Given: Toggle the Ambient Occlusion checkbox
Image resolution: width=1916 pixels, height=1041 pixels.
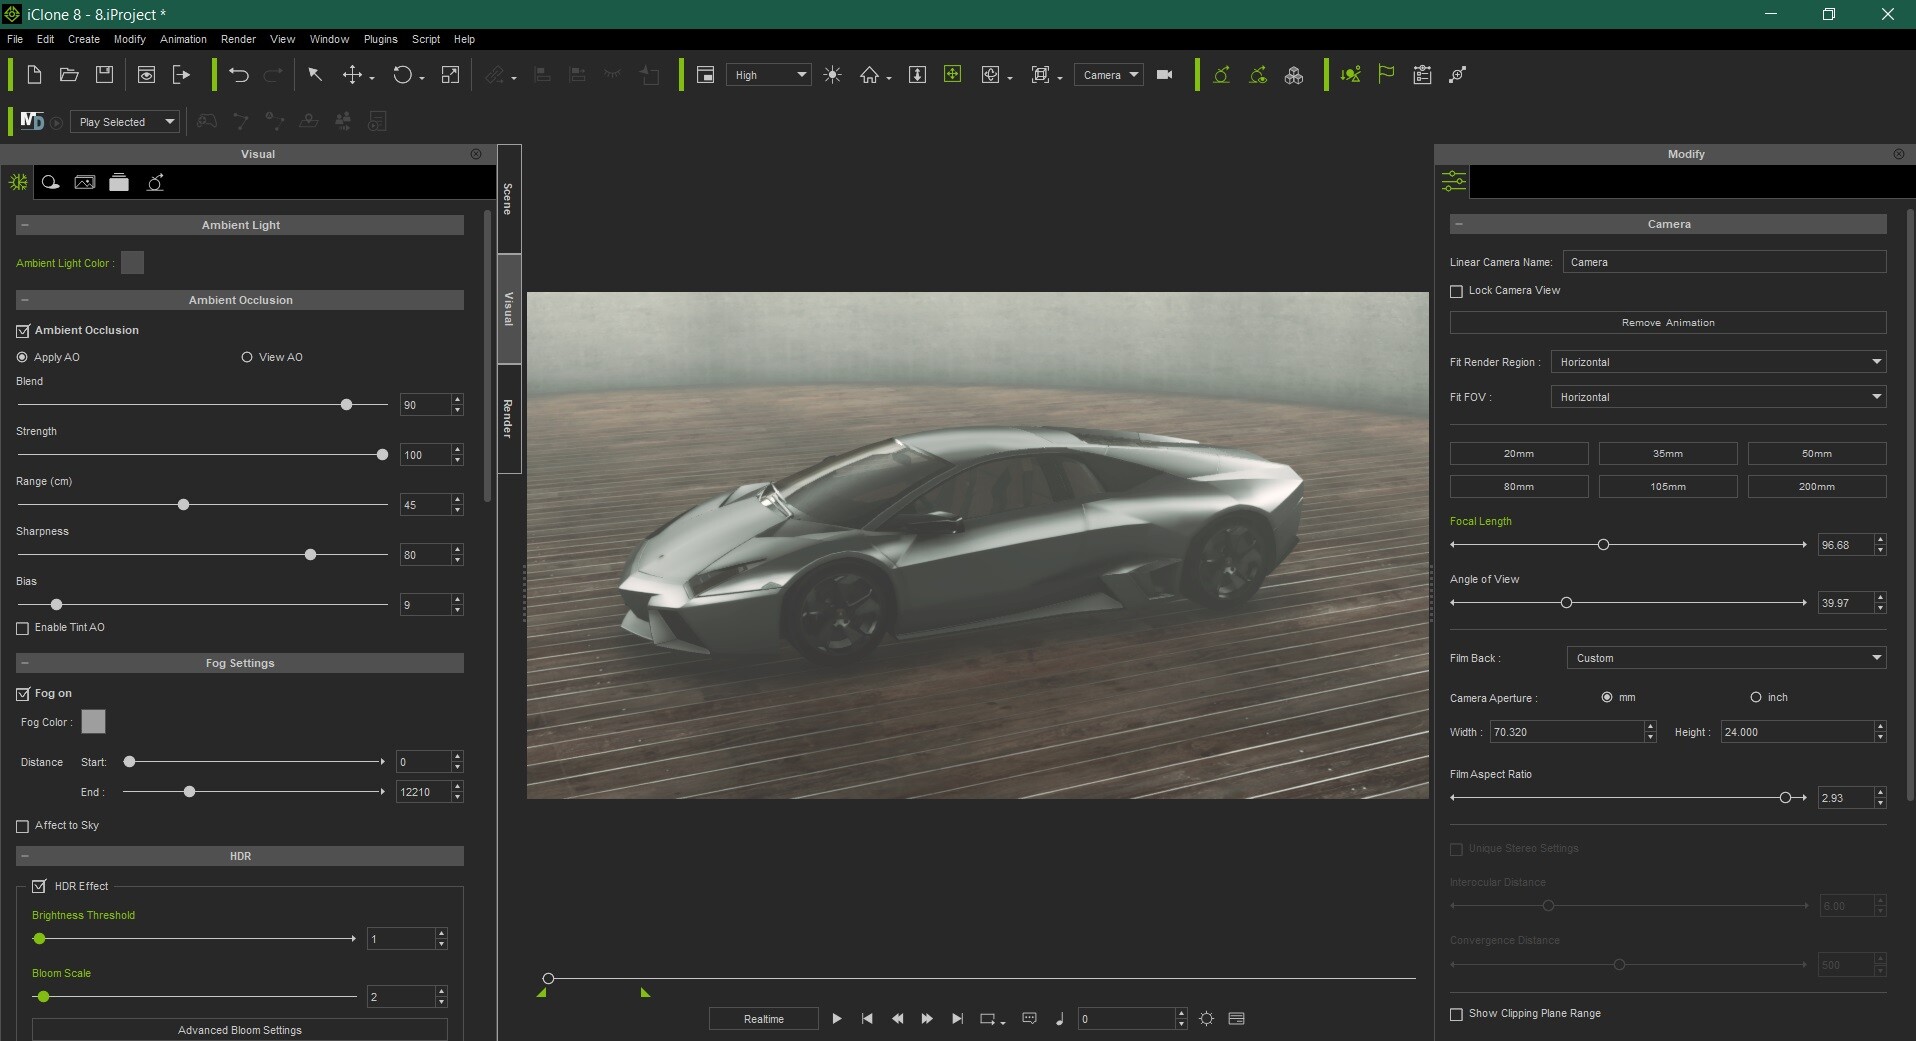Looking at the screenshot, I should tap(23, 331).
